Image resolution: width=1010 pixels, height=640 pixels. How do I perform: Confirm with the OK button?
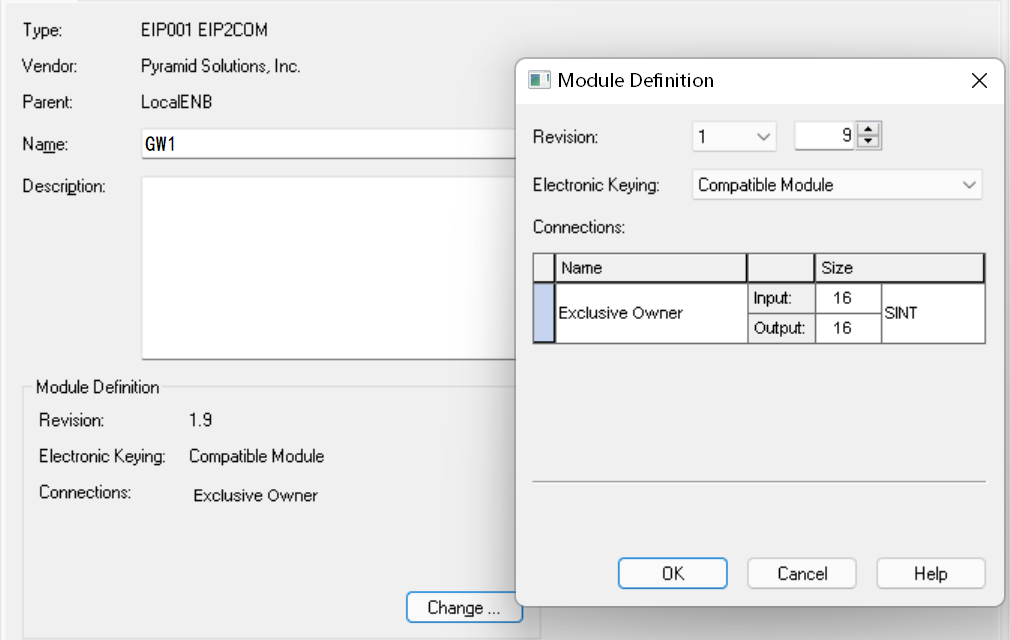click(x=672, y=574)
